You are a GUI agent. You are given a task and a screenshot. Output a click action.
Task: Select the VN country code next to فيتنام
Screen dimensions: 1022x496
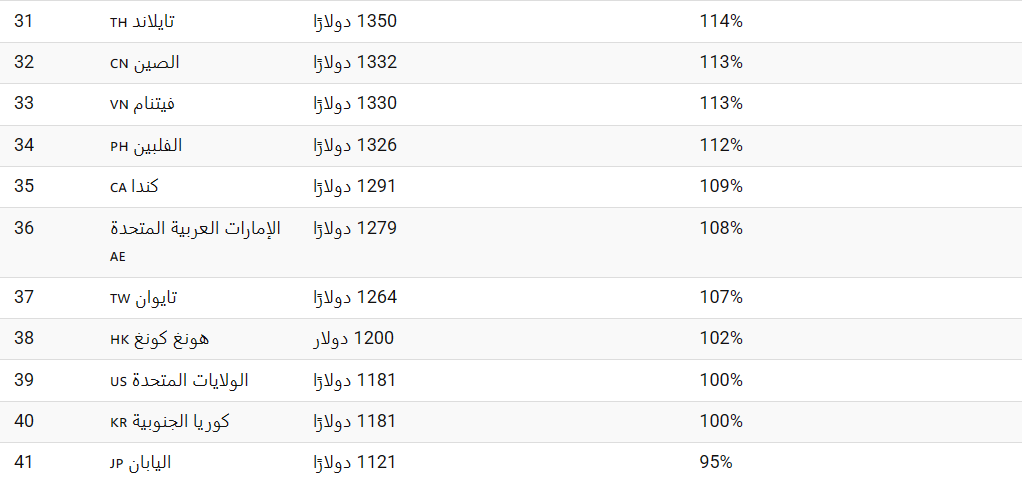(119, 105)
